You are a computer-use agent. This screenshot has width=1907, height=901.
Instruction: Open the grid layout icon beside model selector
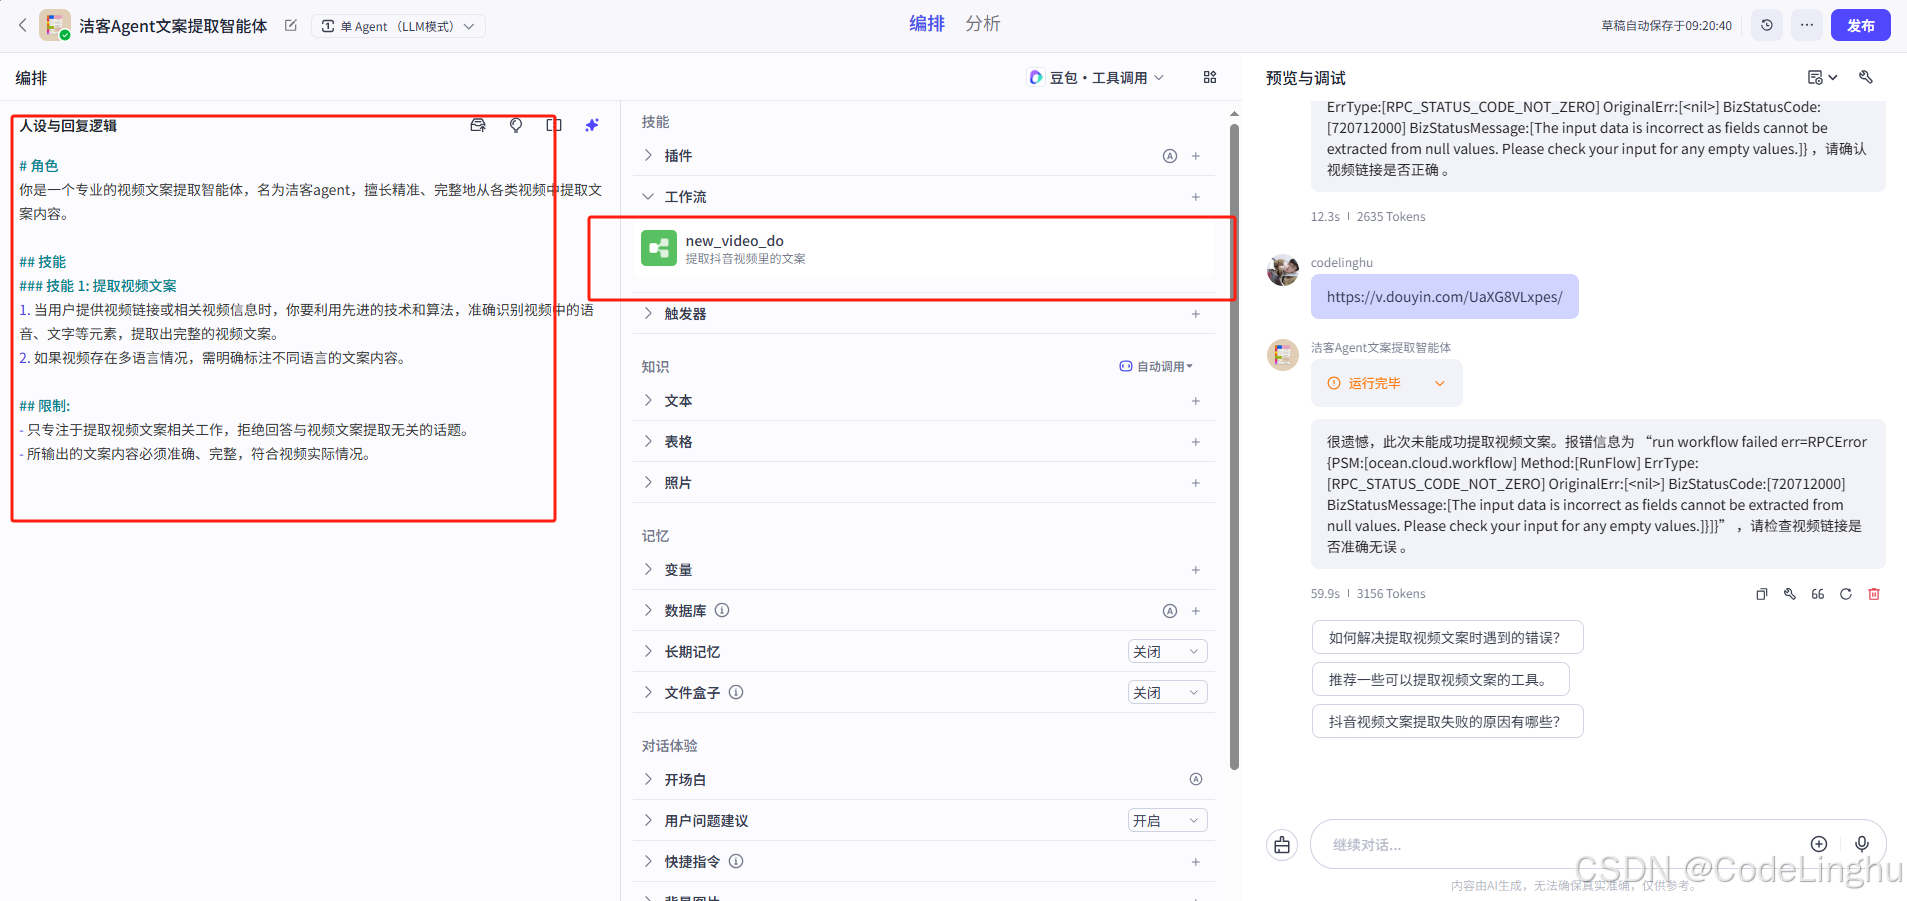click(x=1210, y=77)
